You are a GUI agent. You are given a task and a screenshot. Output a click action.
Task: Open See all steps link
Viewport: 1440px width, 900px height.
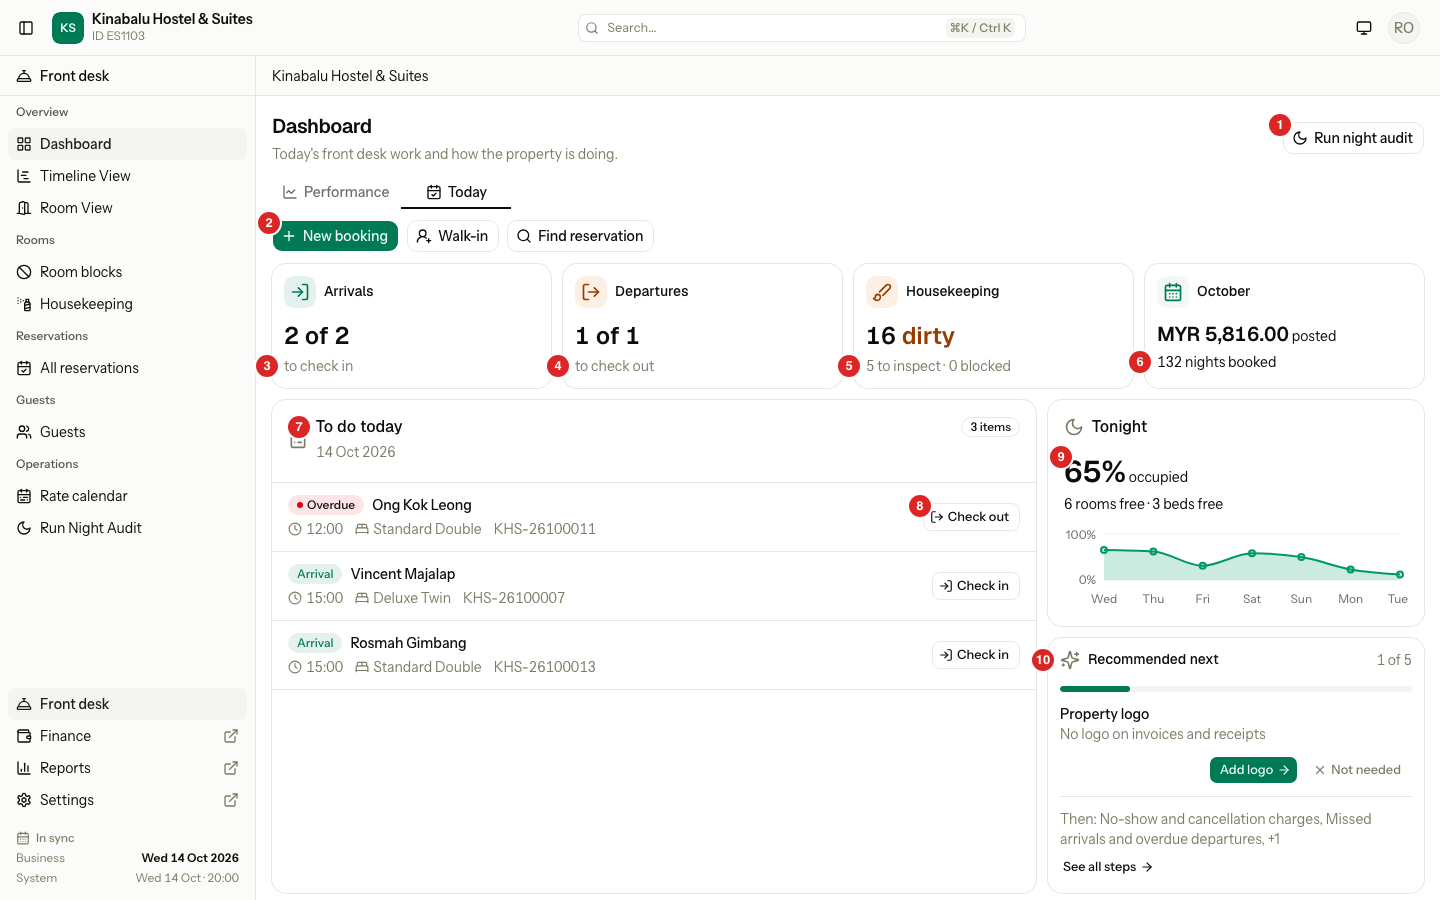1108,867
